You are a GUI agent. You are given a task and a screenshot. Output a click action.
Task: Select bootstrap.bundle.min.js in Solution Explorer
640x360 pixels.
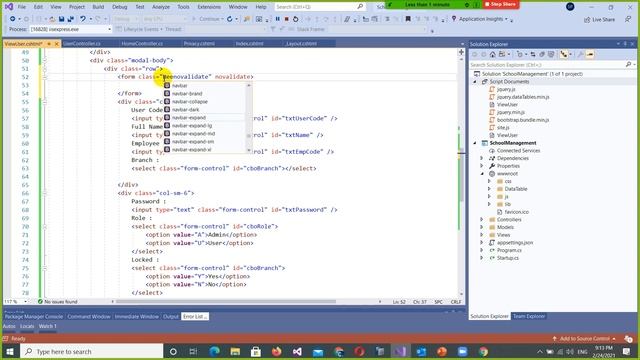tap(523, 120)
